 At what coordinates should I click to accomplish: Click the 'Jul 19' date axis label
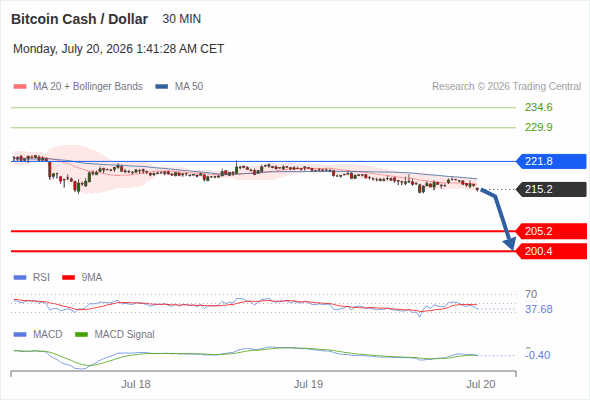[x=309, y=385]
